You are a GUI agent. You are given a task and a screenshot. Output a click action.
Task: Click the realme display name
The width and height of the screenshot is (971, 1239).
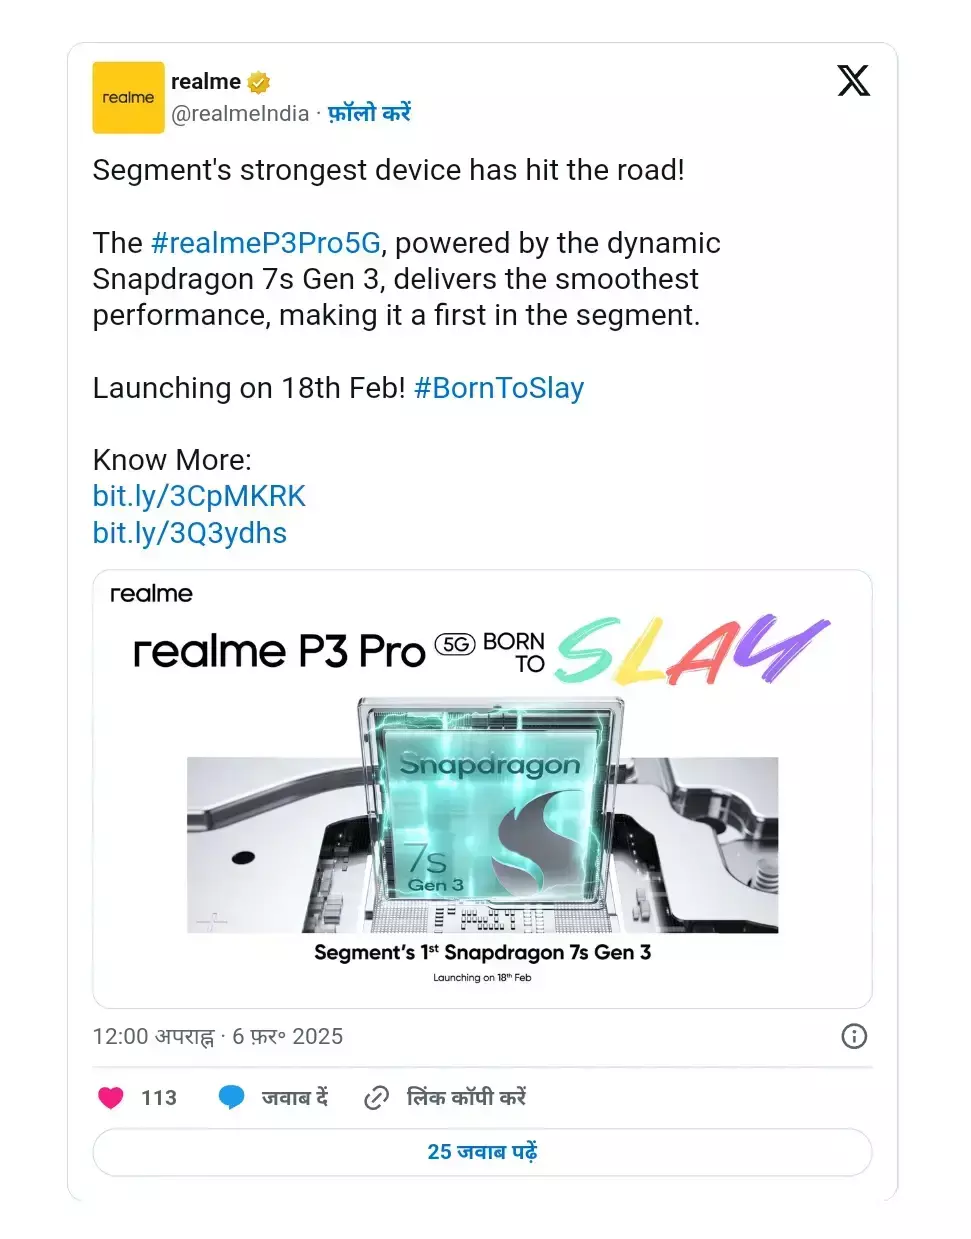point(206,82)
